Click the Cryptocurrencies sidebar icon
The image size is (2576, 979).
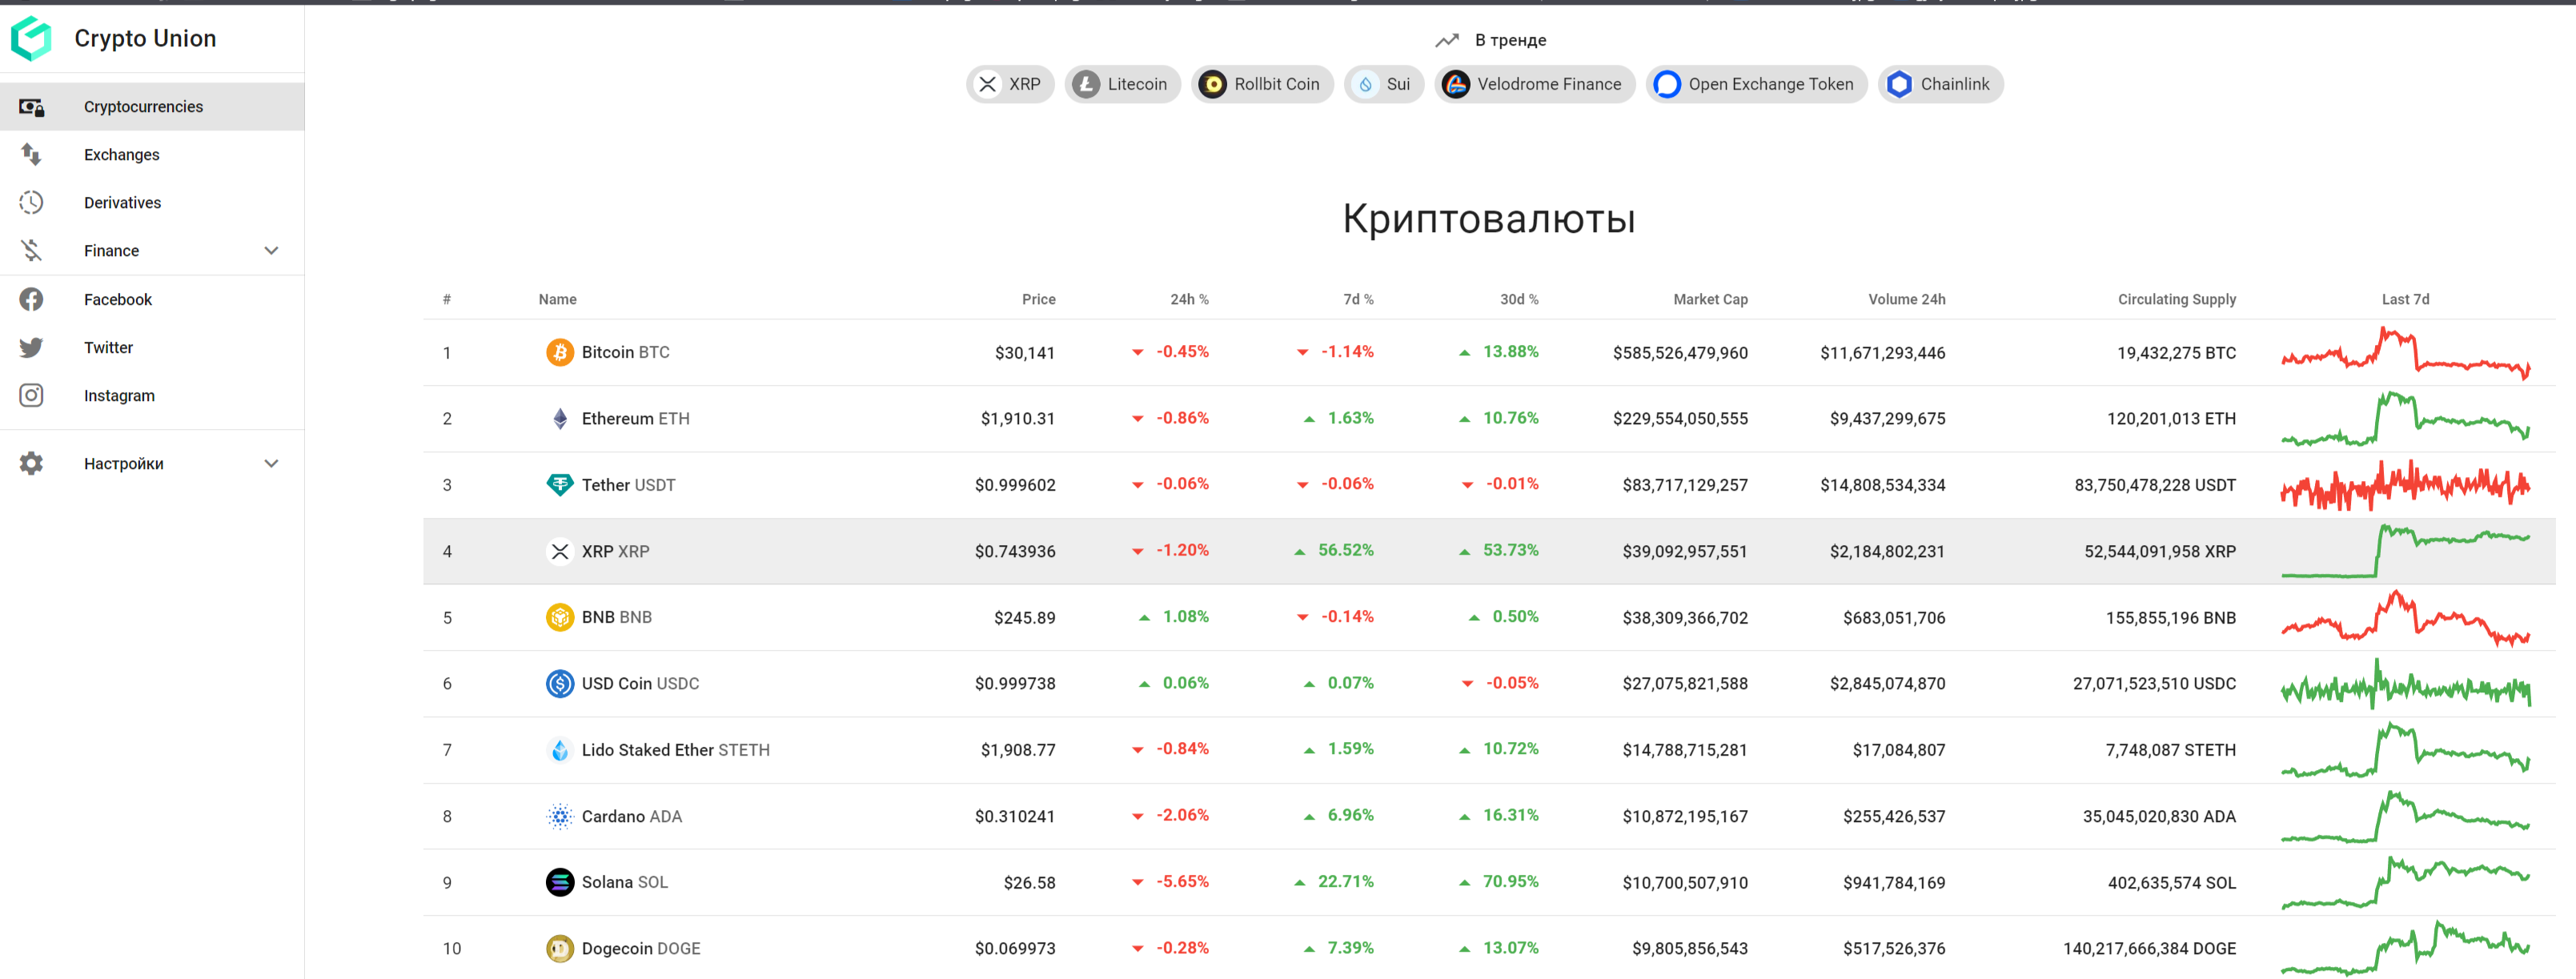click(x=31, y=107)
